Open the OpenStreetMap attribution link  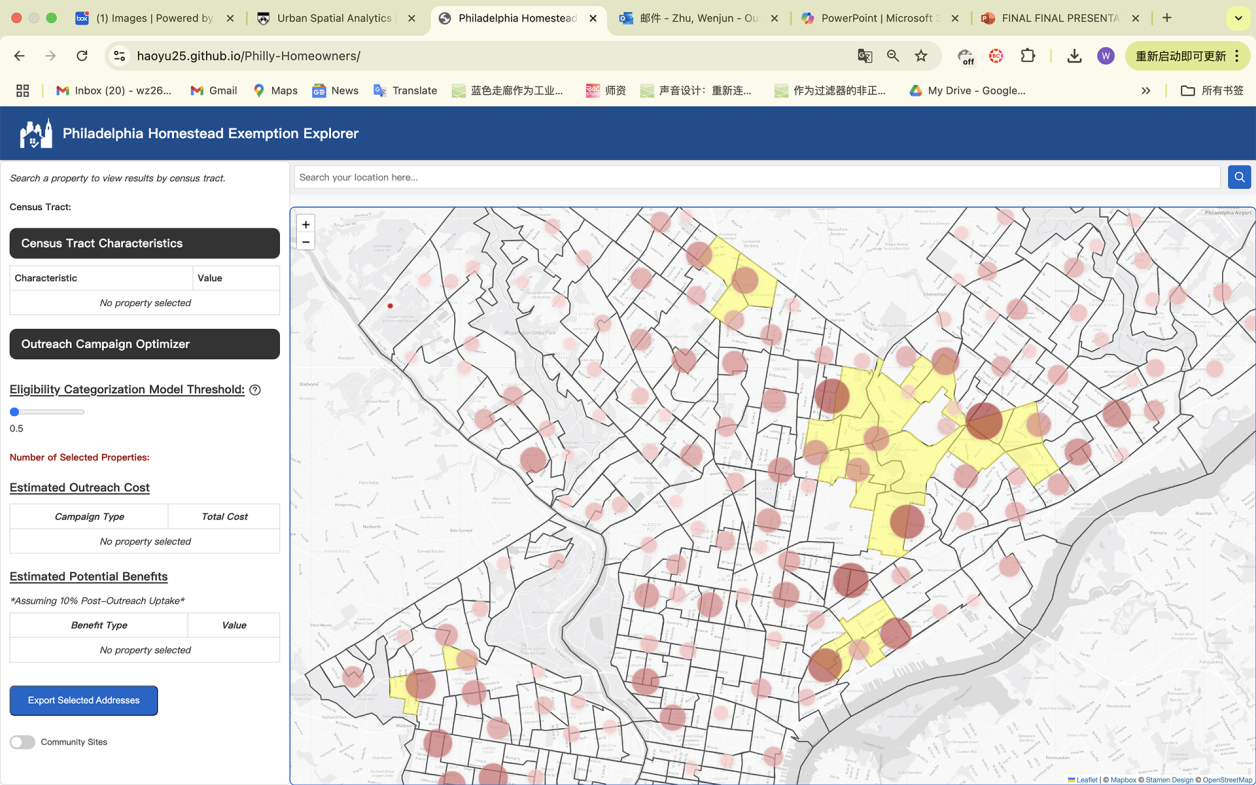click(1227, 780)
